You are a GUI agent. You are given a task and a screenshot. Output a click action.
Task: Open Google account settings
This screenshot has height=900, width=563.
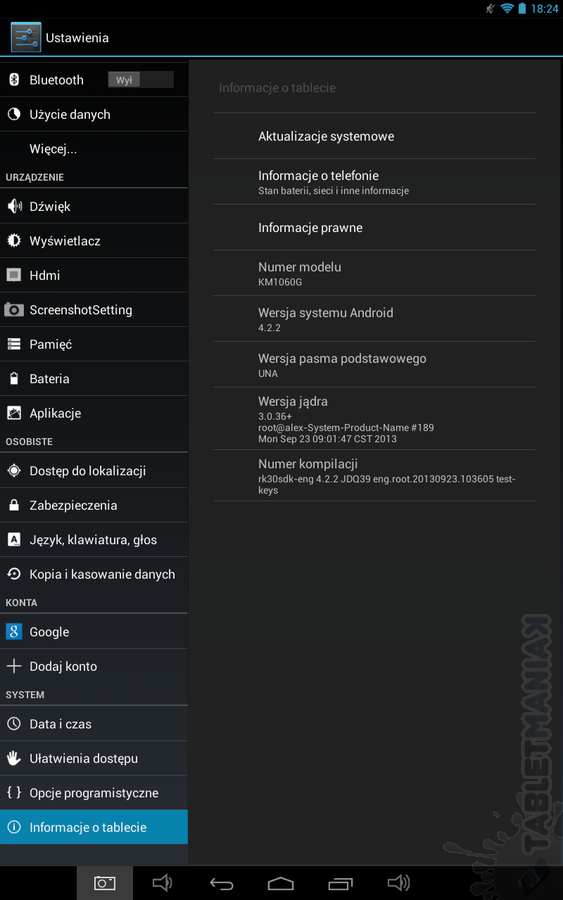click(x=94, y=631)
